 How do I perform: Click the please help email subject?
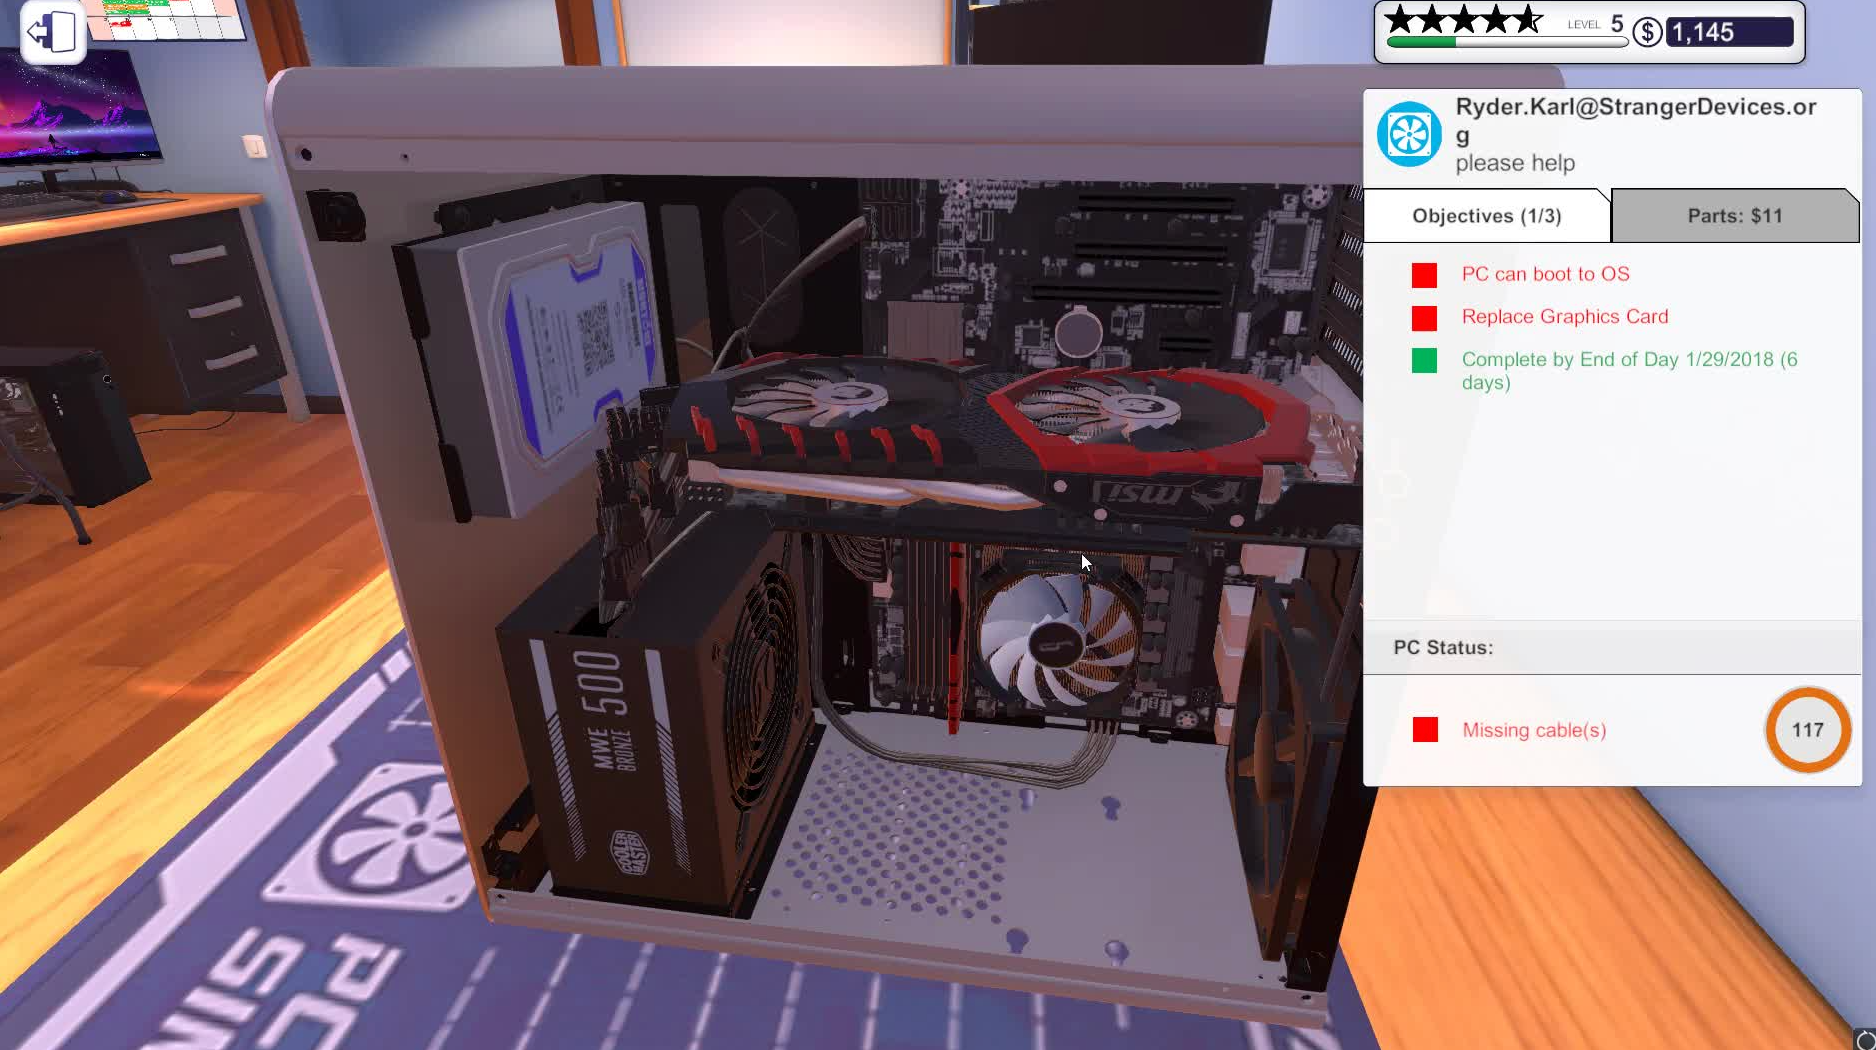1514,162
